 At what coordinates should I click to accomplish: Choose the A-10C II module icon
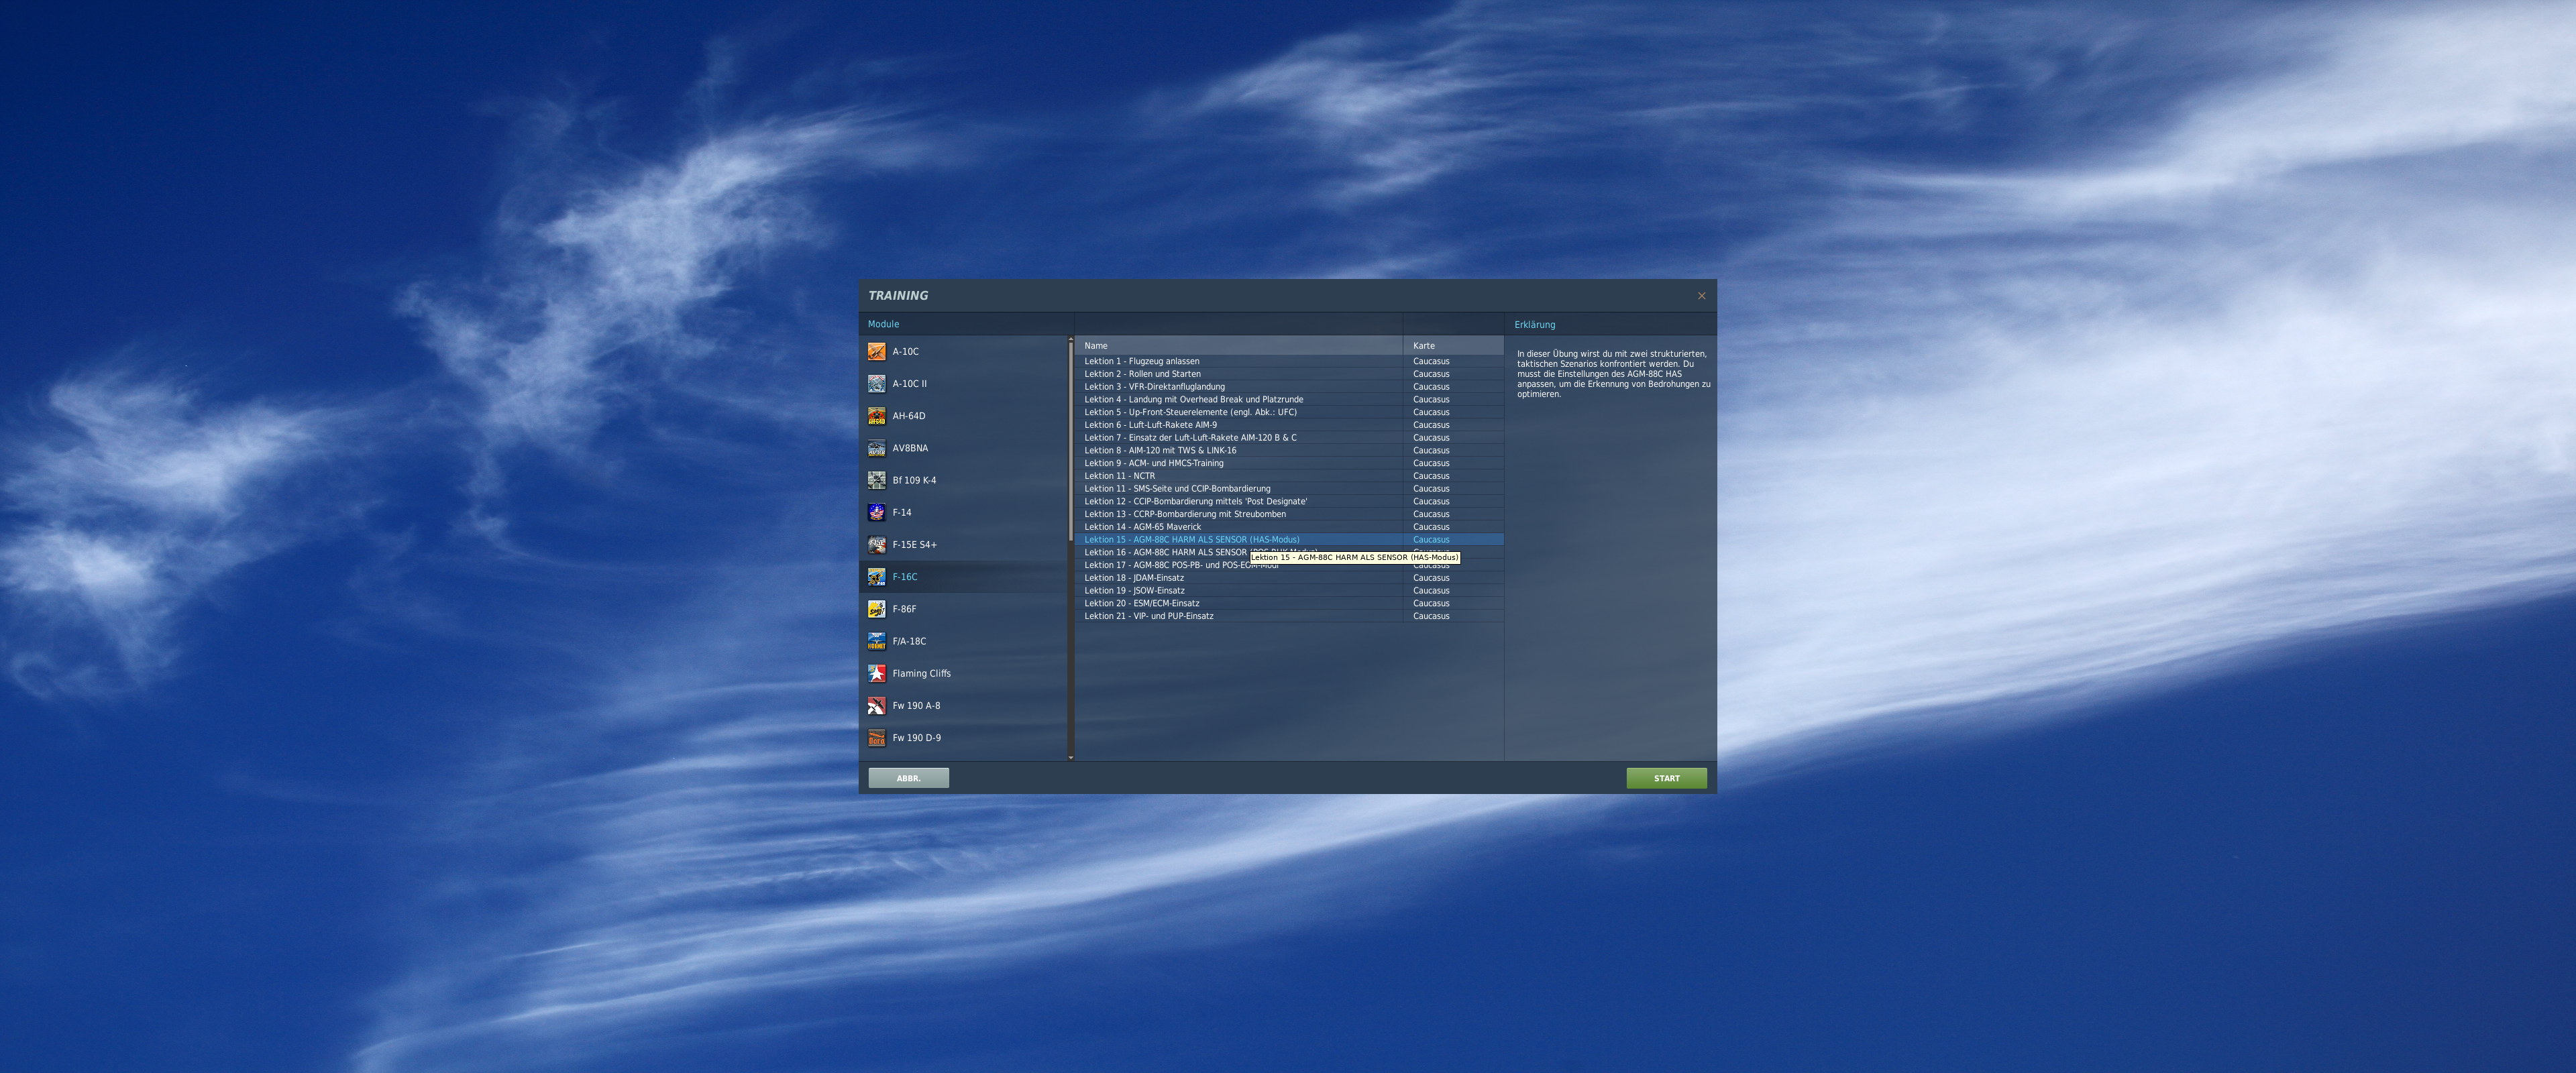pos(876,383)
